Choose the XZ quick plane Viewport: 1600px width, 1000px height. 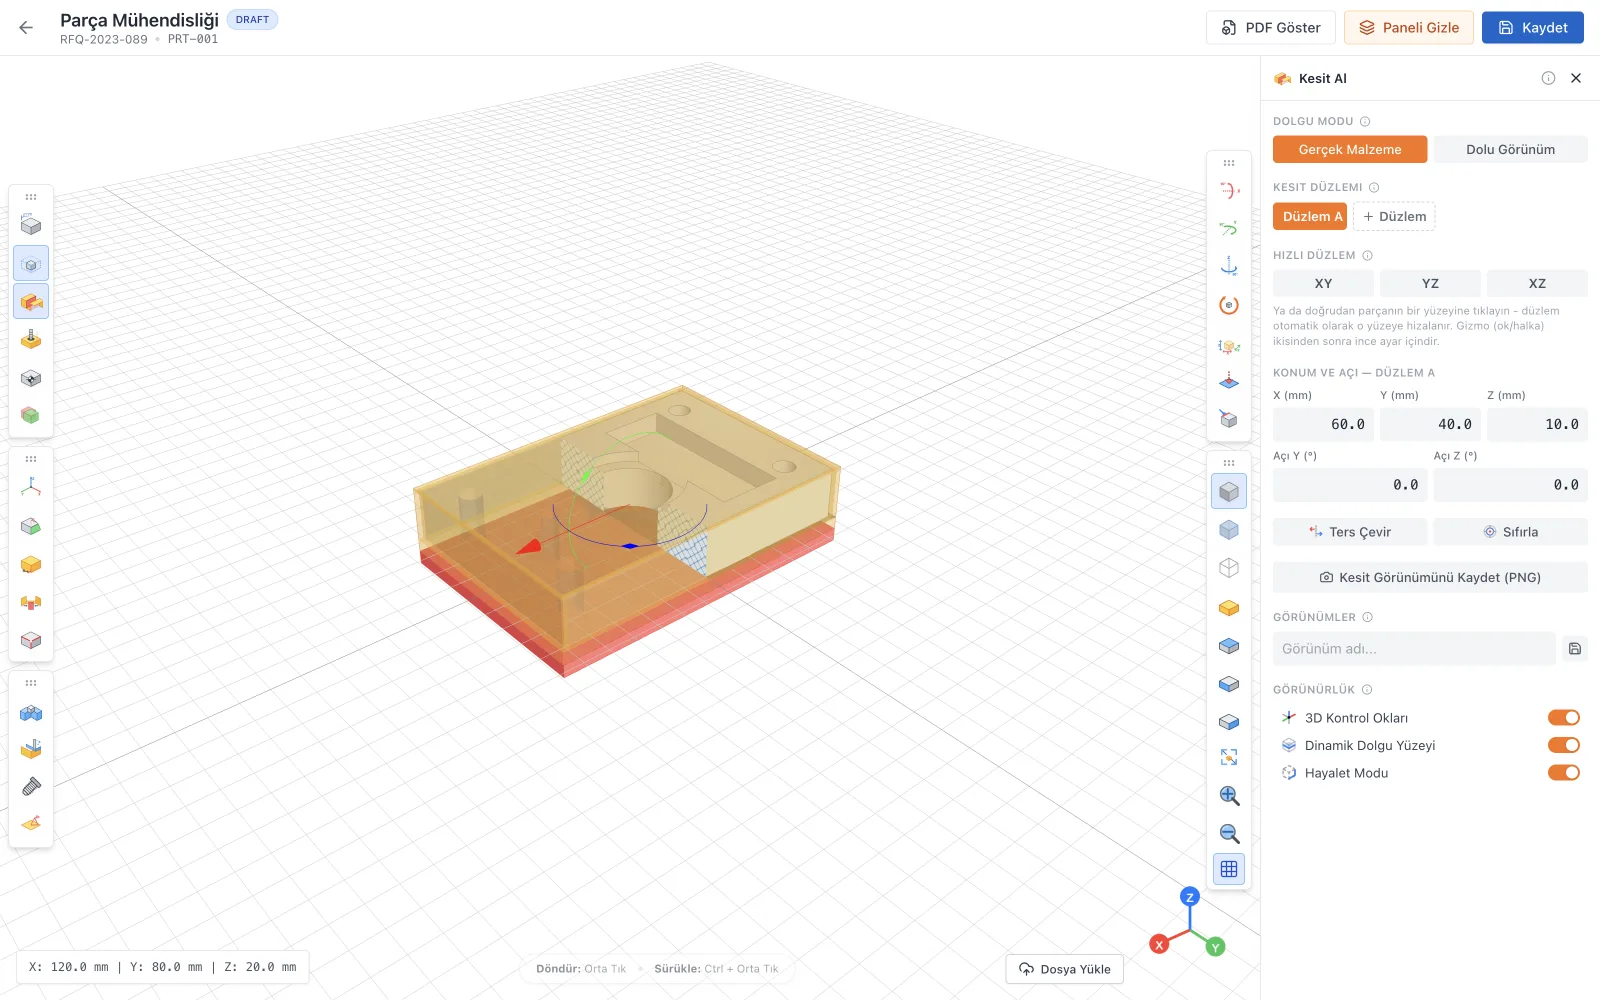[x=1537, y=284]
